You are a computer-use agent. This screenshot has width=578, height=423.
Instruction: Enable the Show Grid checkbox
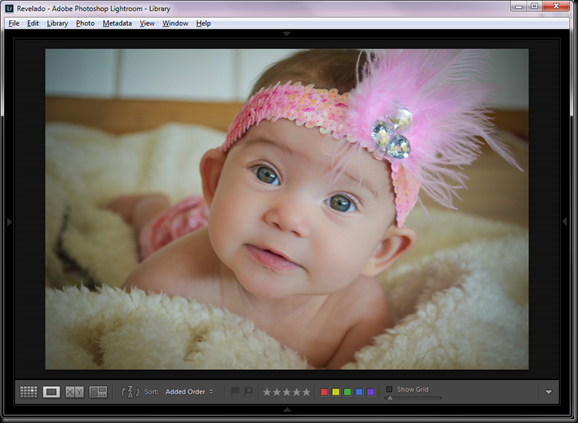coord(389,389)
